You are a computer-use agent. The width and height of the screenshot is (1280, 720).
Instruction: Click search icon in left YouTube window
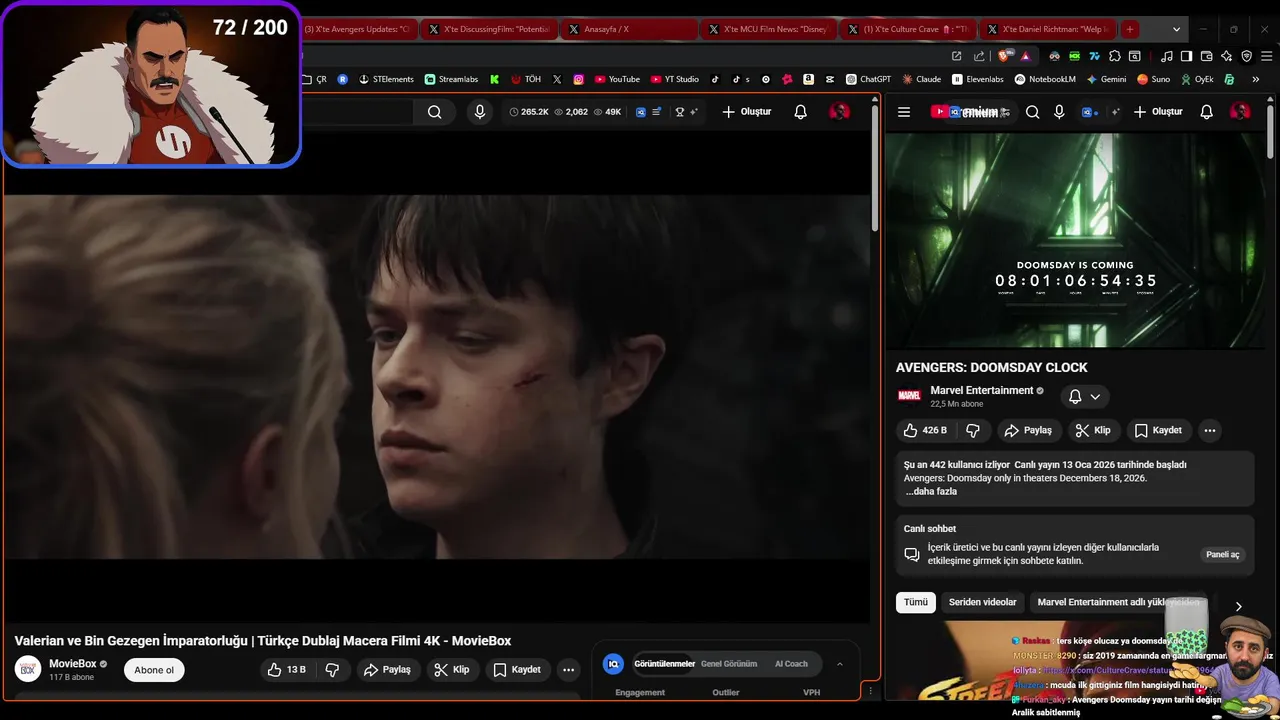pyautogui.click(x=434, y=112)
